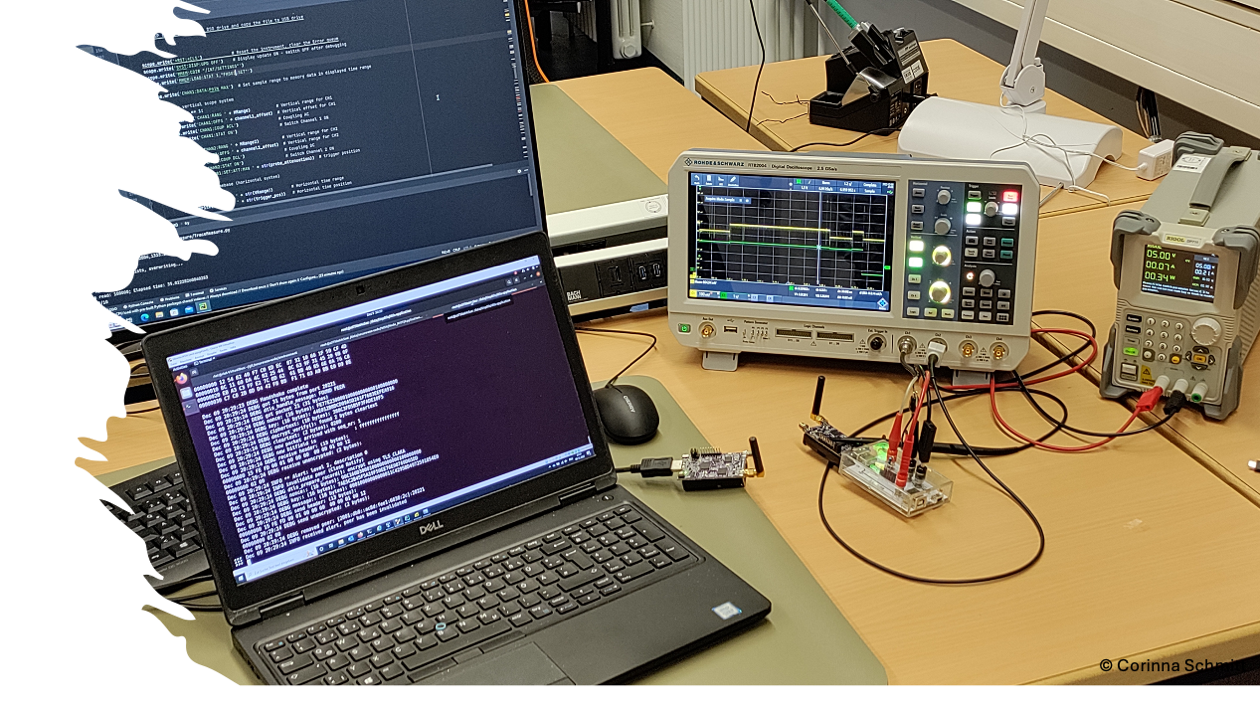Push the apps grid button on the oscilloscope keypad

point(1002,317)
